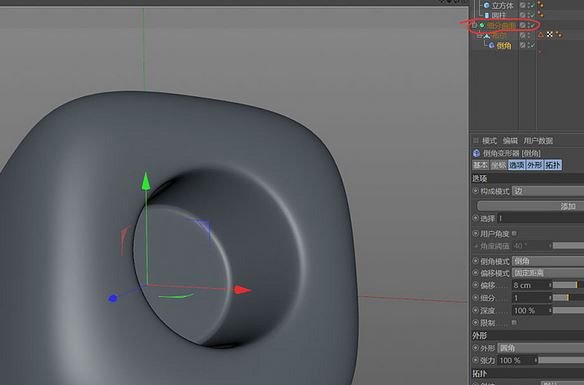Switch to the 基本 tab
This screenshot has height=385, width=584.
(480, 165)
